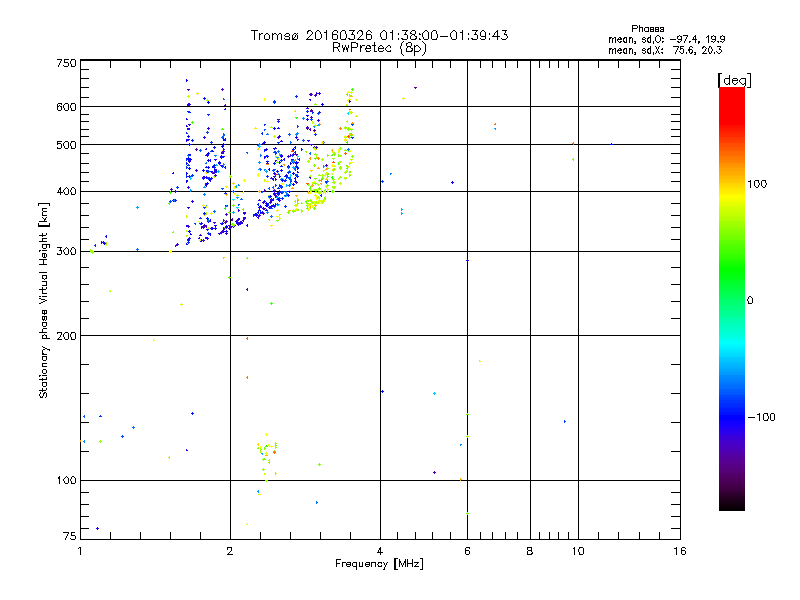The height and width of the screenshot is (600, 800).
Task: Click the y-axis label 'Stationary phase Virtual Height [km]'
Action: point(43,300)
